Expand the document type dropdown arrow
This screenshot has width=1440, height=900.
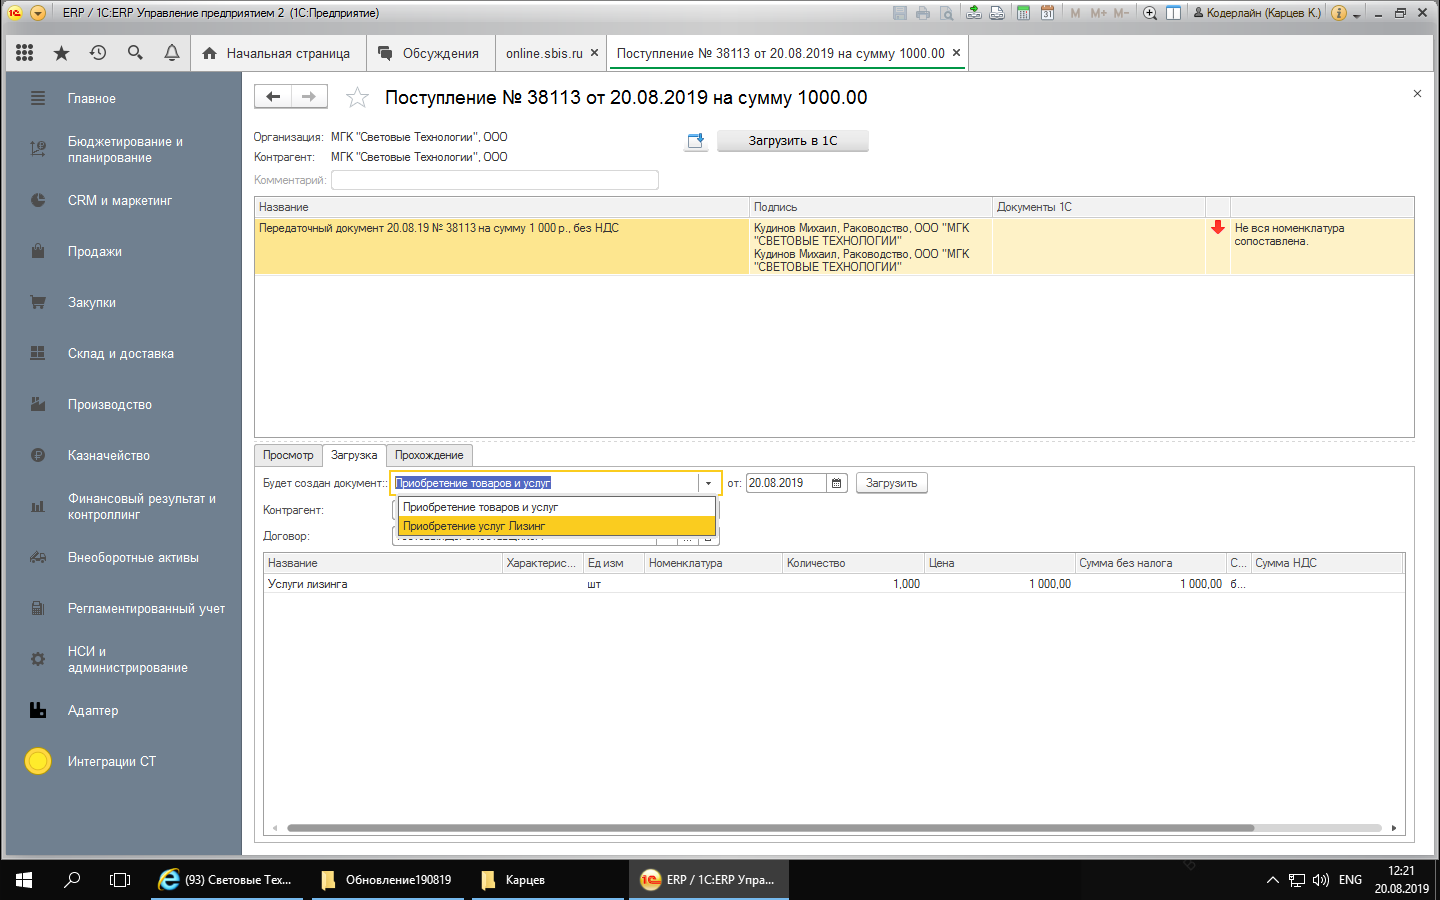click(x=708, y=483)
